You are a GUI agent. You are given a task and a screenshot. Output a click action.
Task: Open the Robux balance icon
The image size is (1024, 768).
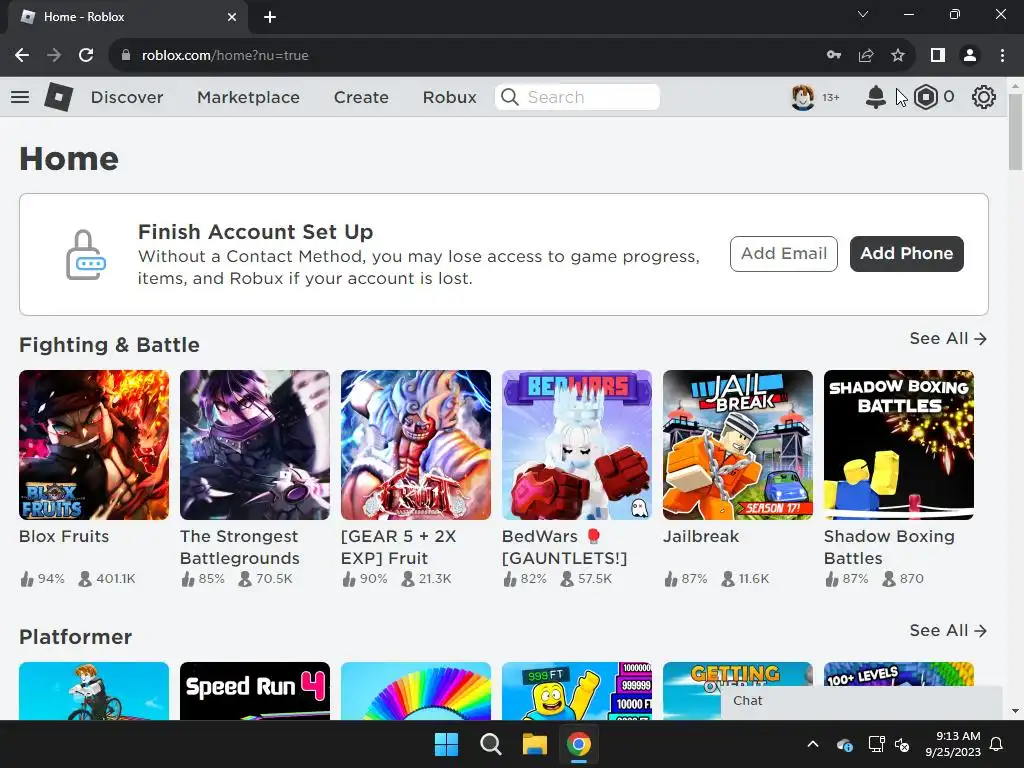pos(925,97)
